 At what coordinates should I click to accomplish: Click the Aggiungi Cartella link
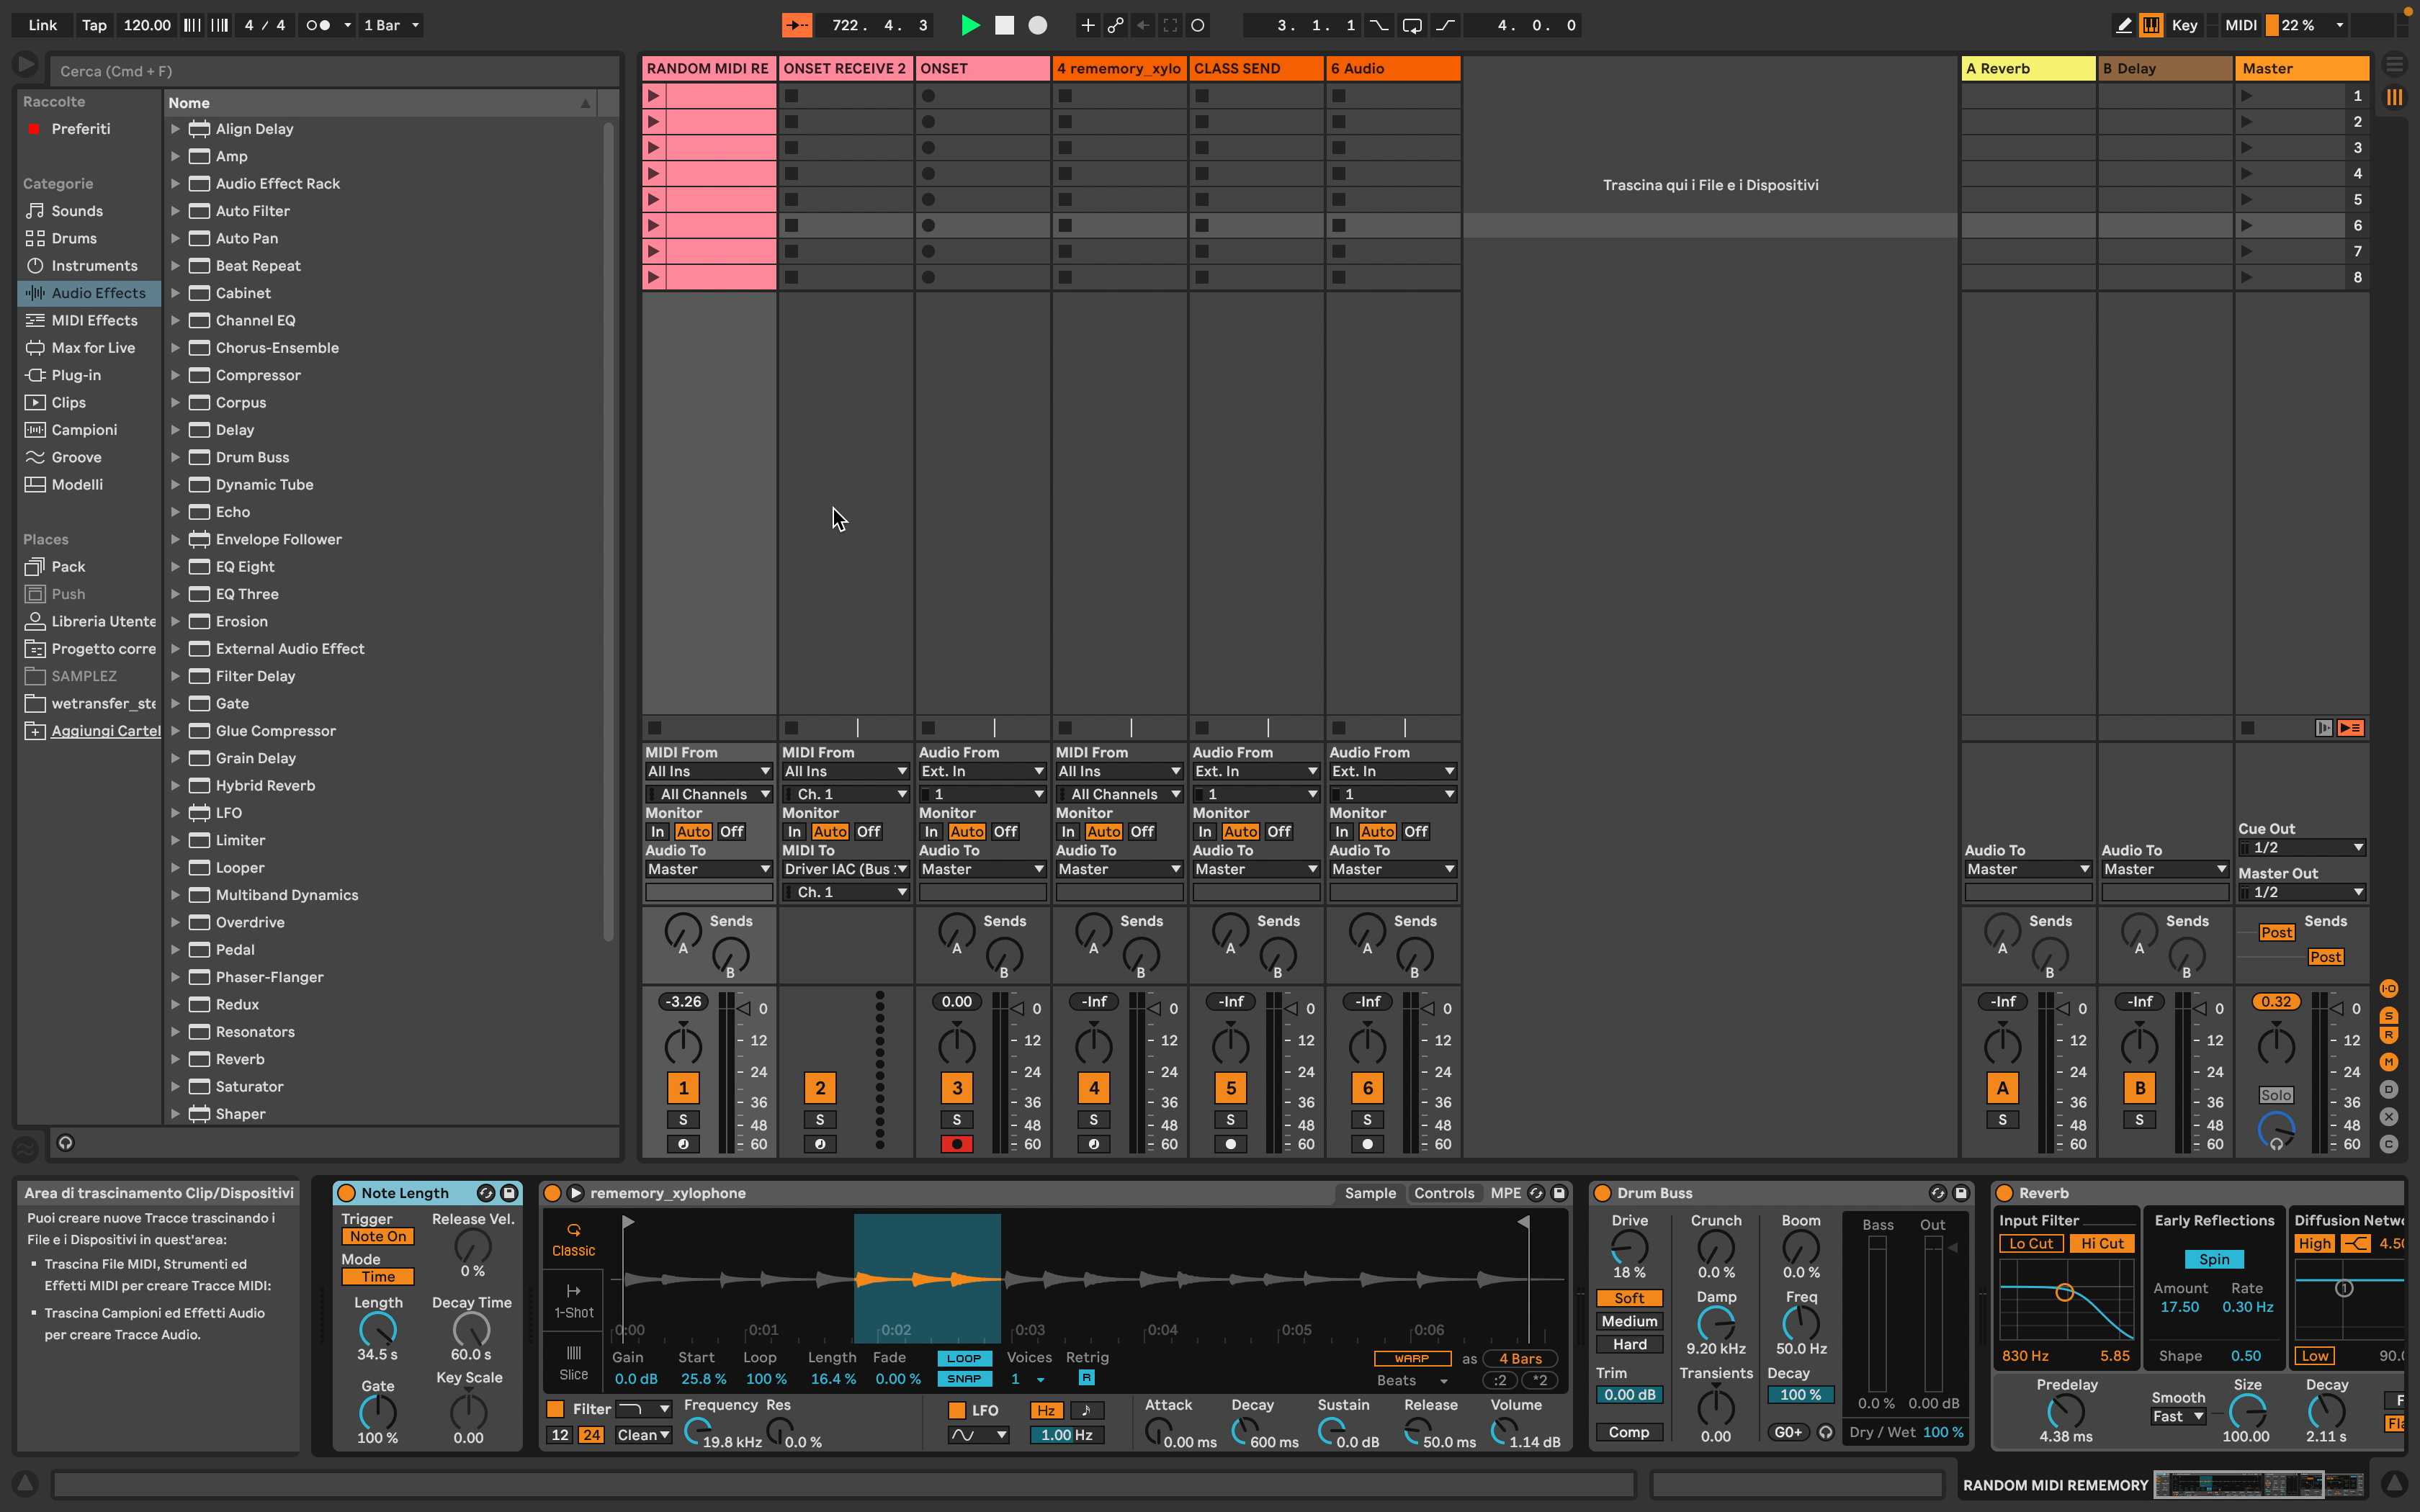(x=105, y=731)
